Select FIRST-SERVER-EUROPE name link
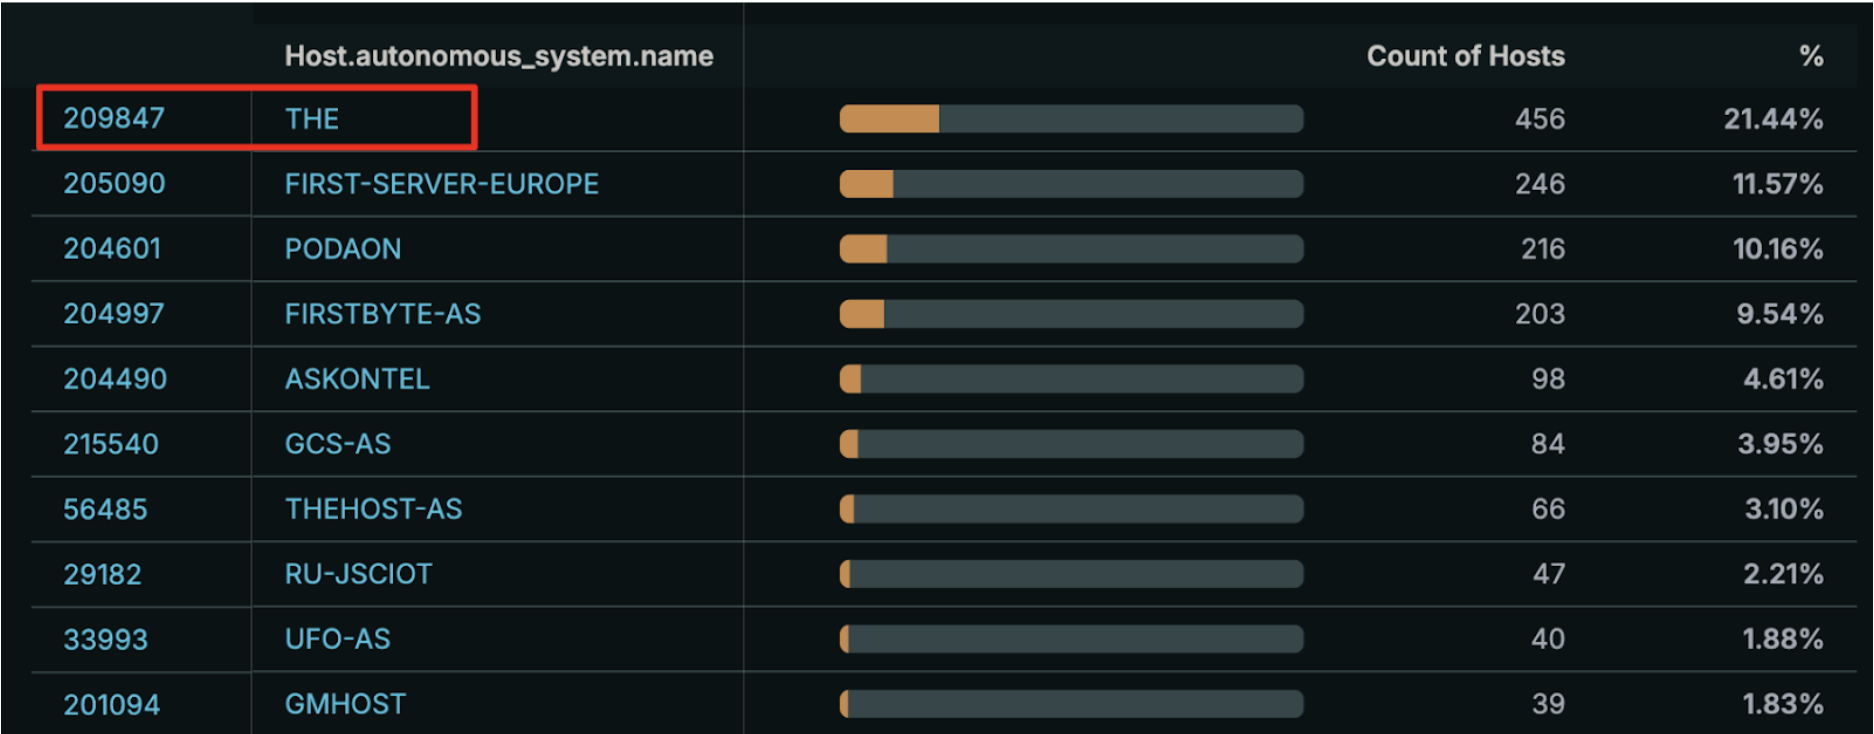Image resolution: width=1874 pixels, height=734 pixels. click(x=441, y=184)
